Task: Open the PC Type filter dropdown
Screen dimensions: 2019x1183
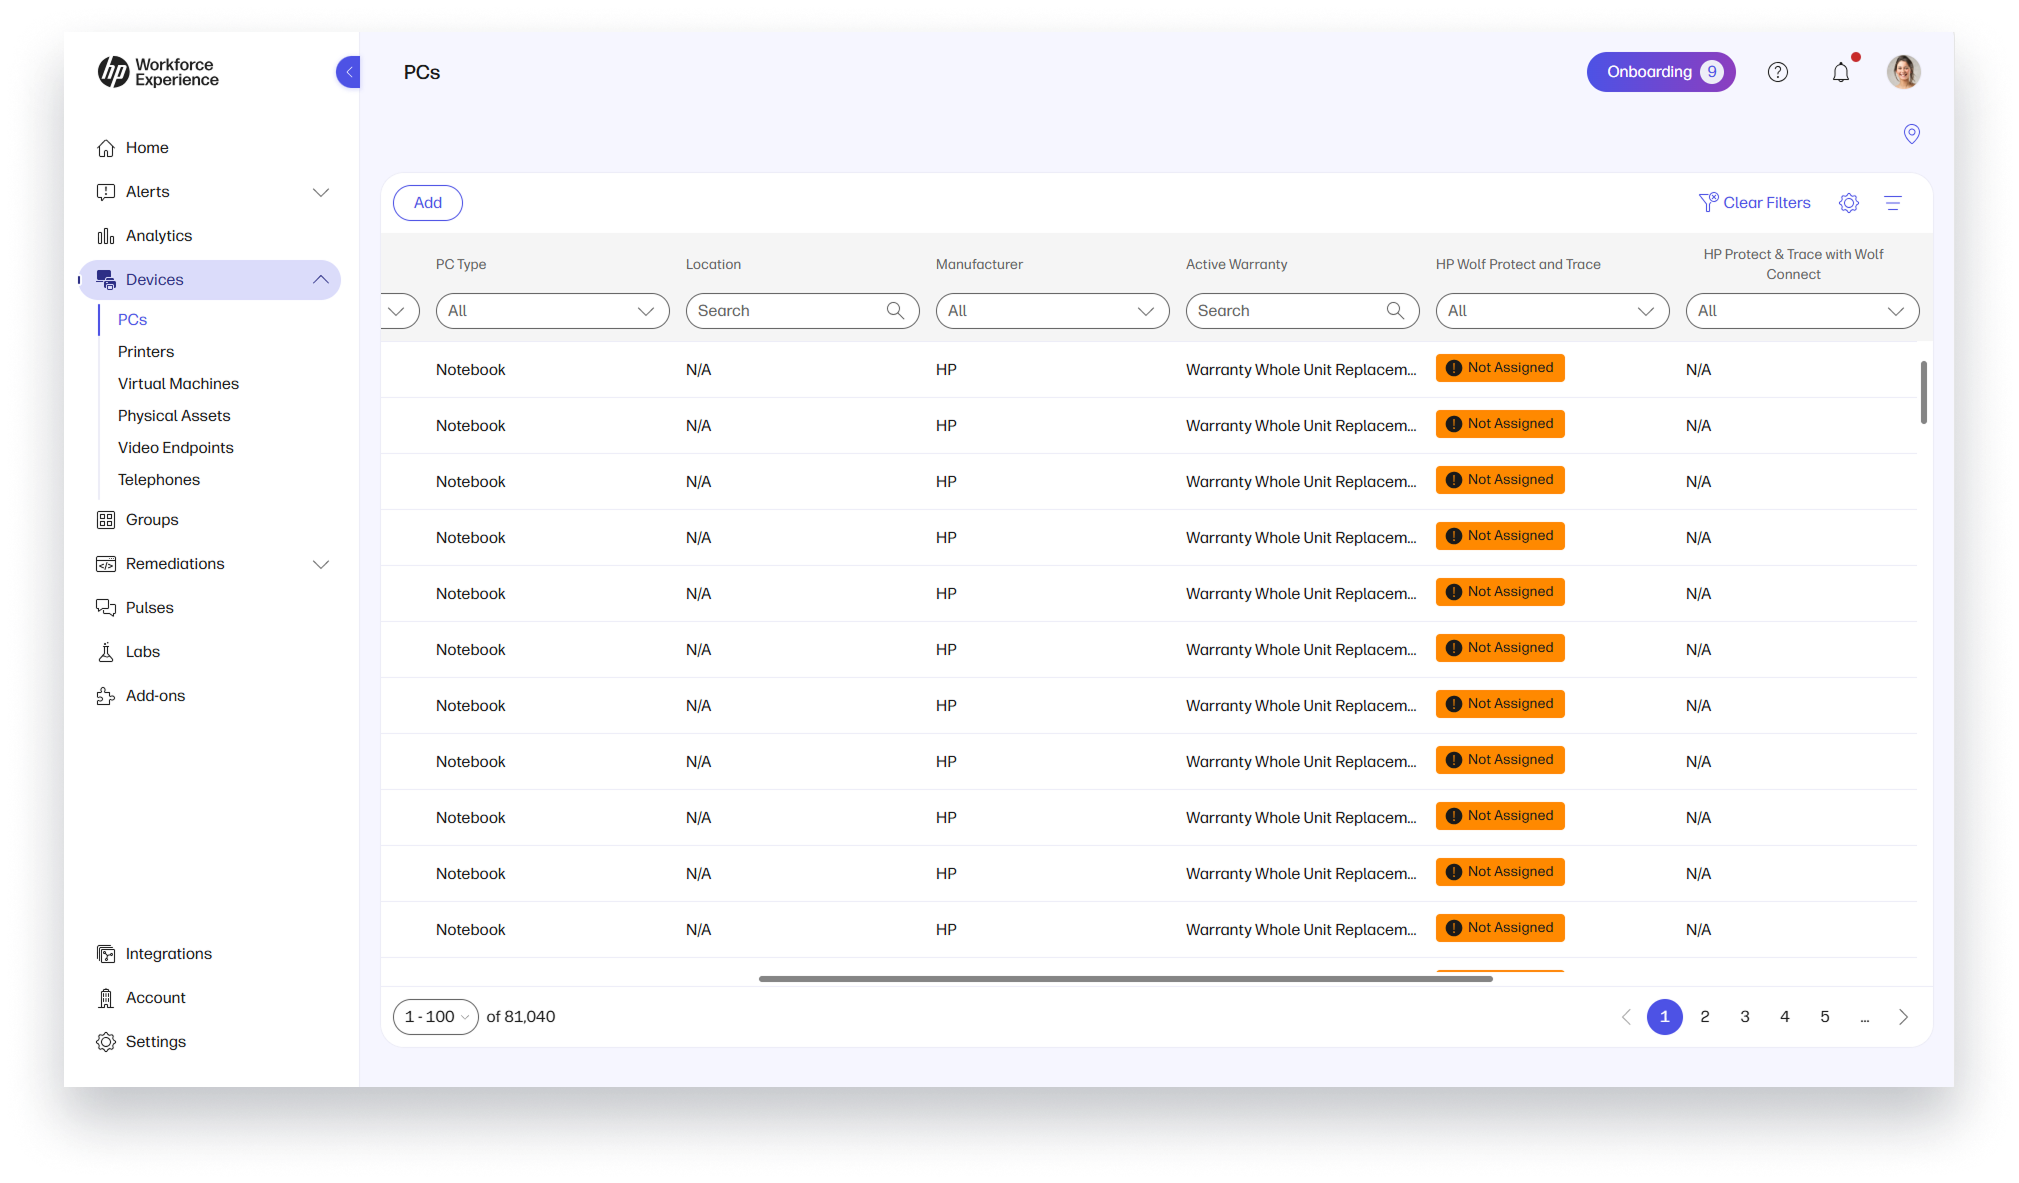Action: [552, 310]
